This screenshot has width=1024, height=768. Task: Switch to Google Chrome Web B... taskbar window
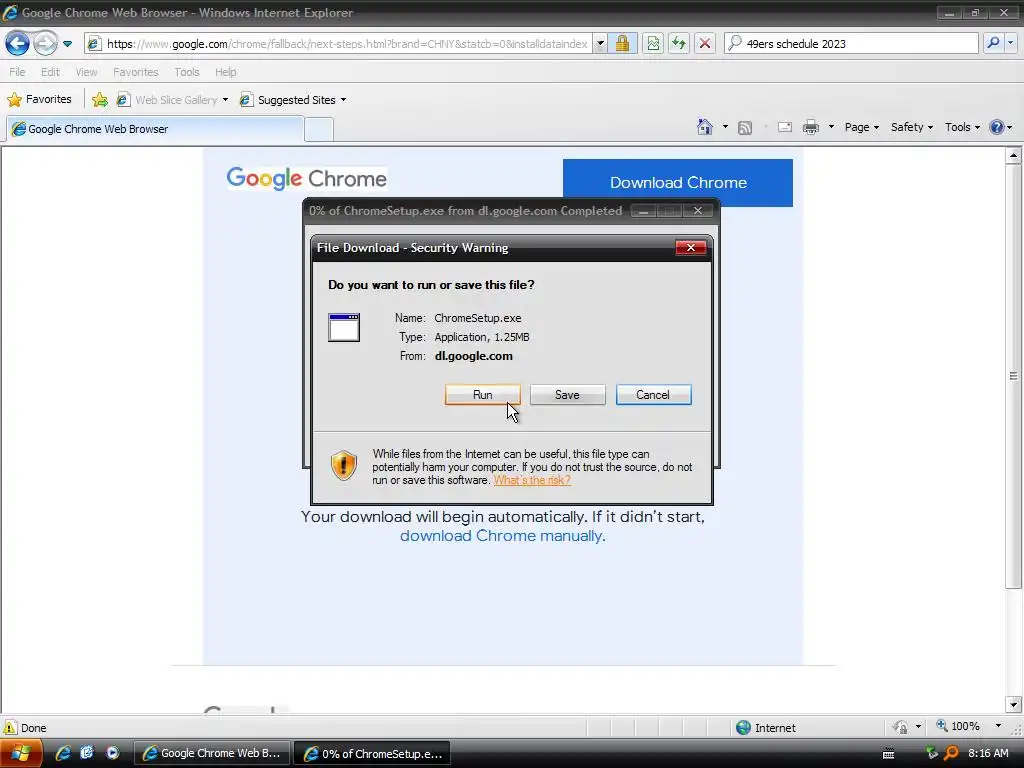click(212, 753)
